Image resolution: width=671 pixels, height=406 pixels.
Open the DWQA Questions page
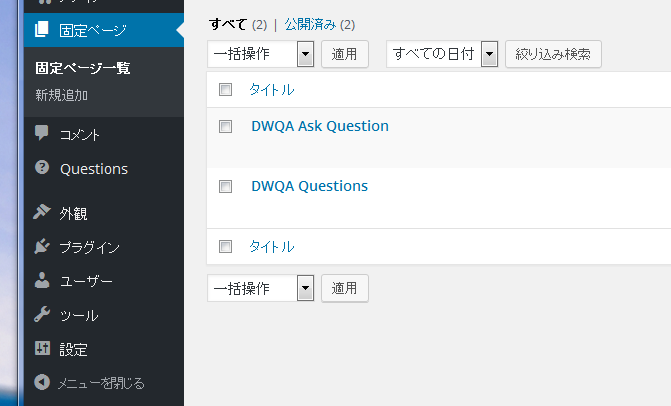pyautogui.click(x=309, y=186)
